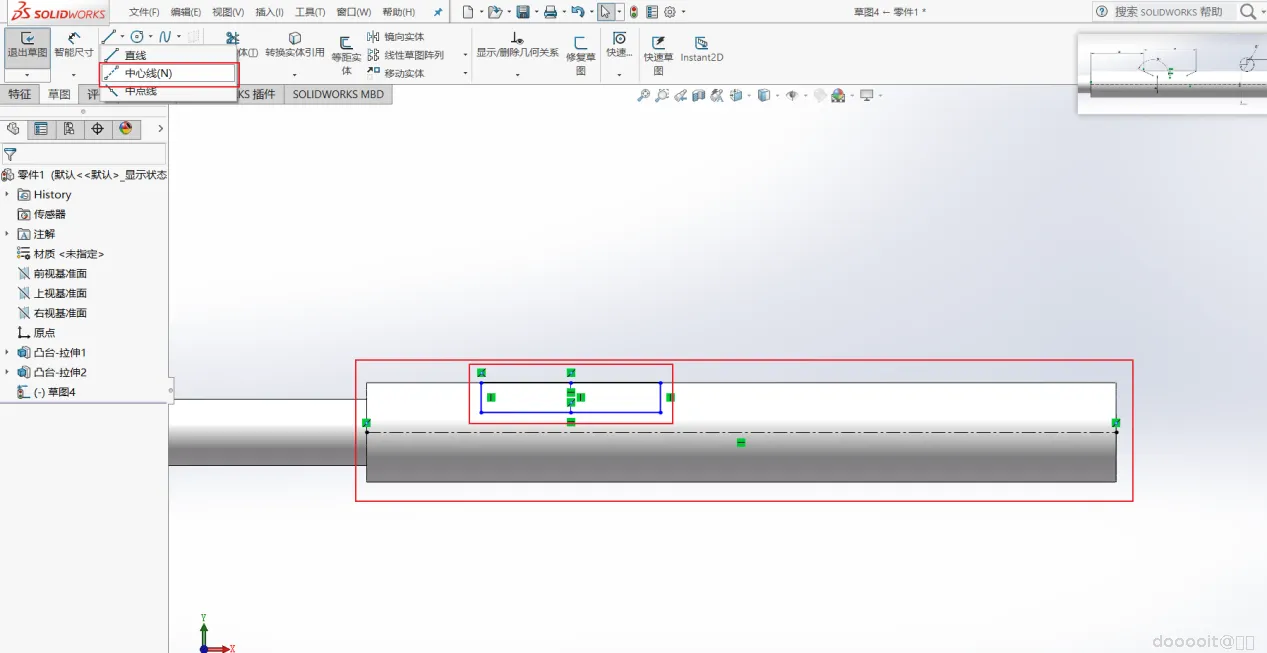The width and height of the screenshot is (1267, 653).
Task: Select the Circle tool icon
Action: pos(137,37)
